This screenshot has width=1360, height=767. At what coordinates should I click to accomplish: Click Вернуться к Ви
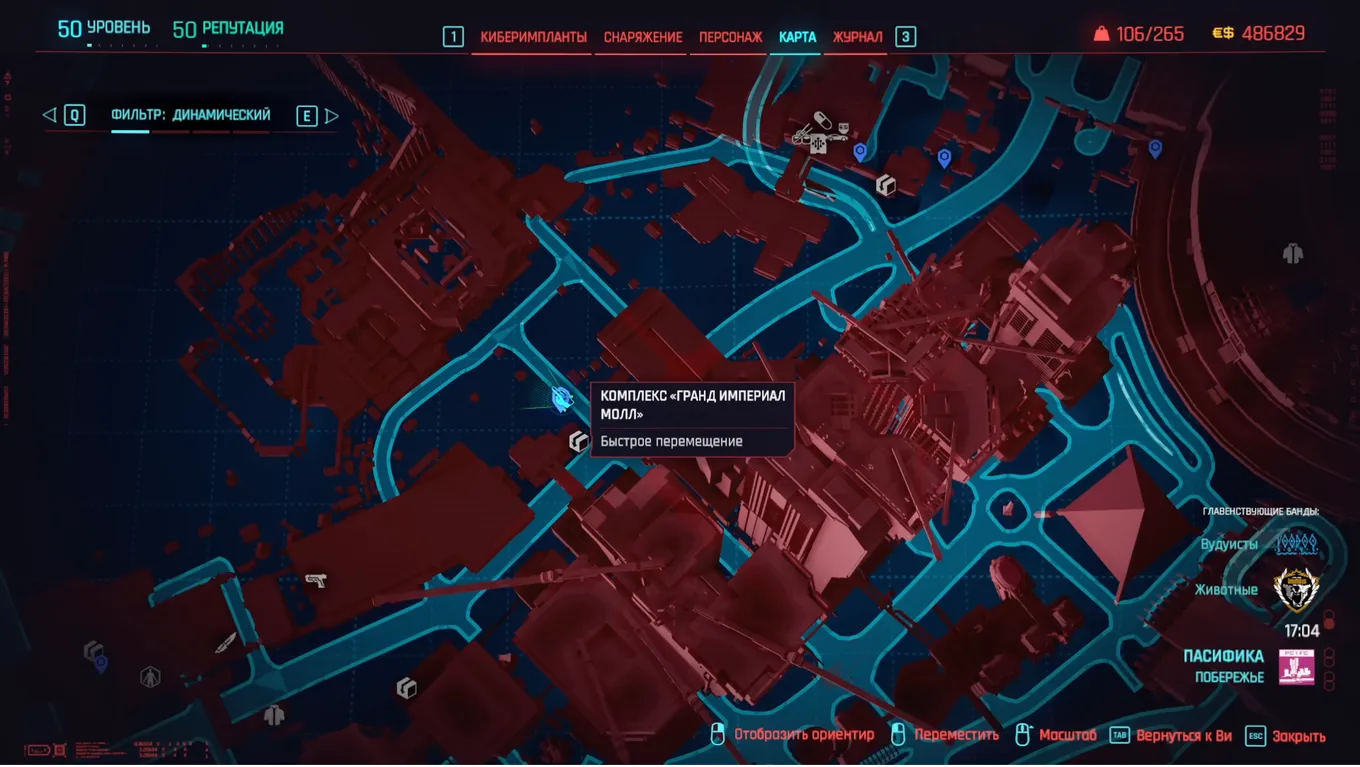click(x=1184, y=736)
